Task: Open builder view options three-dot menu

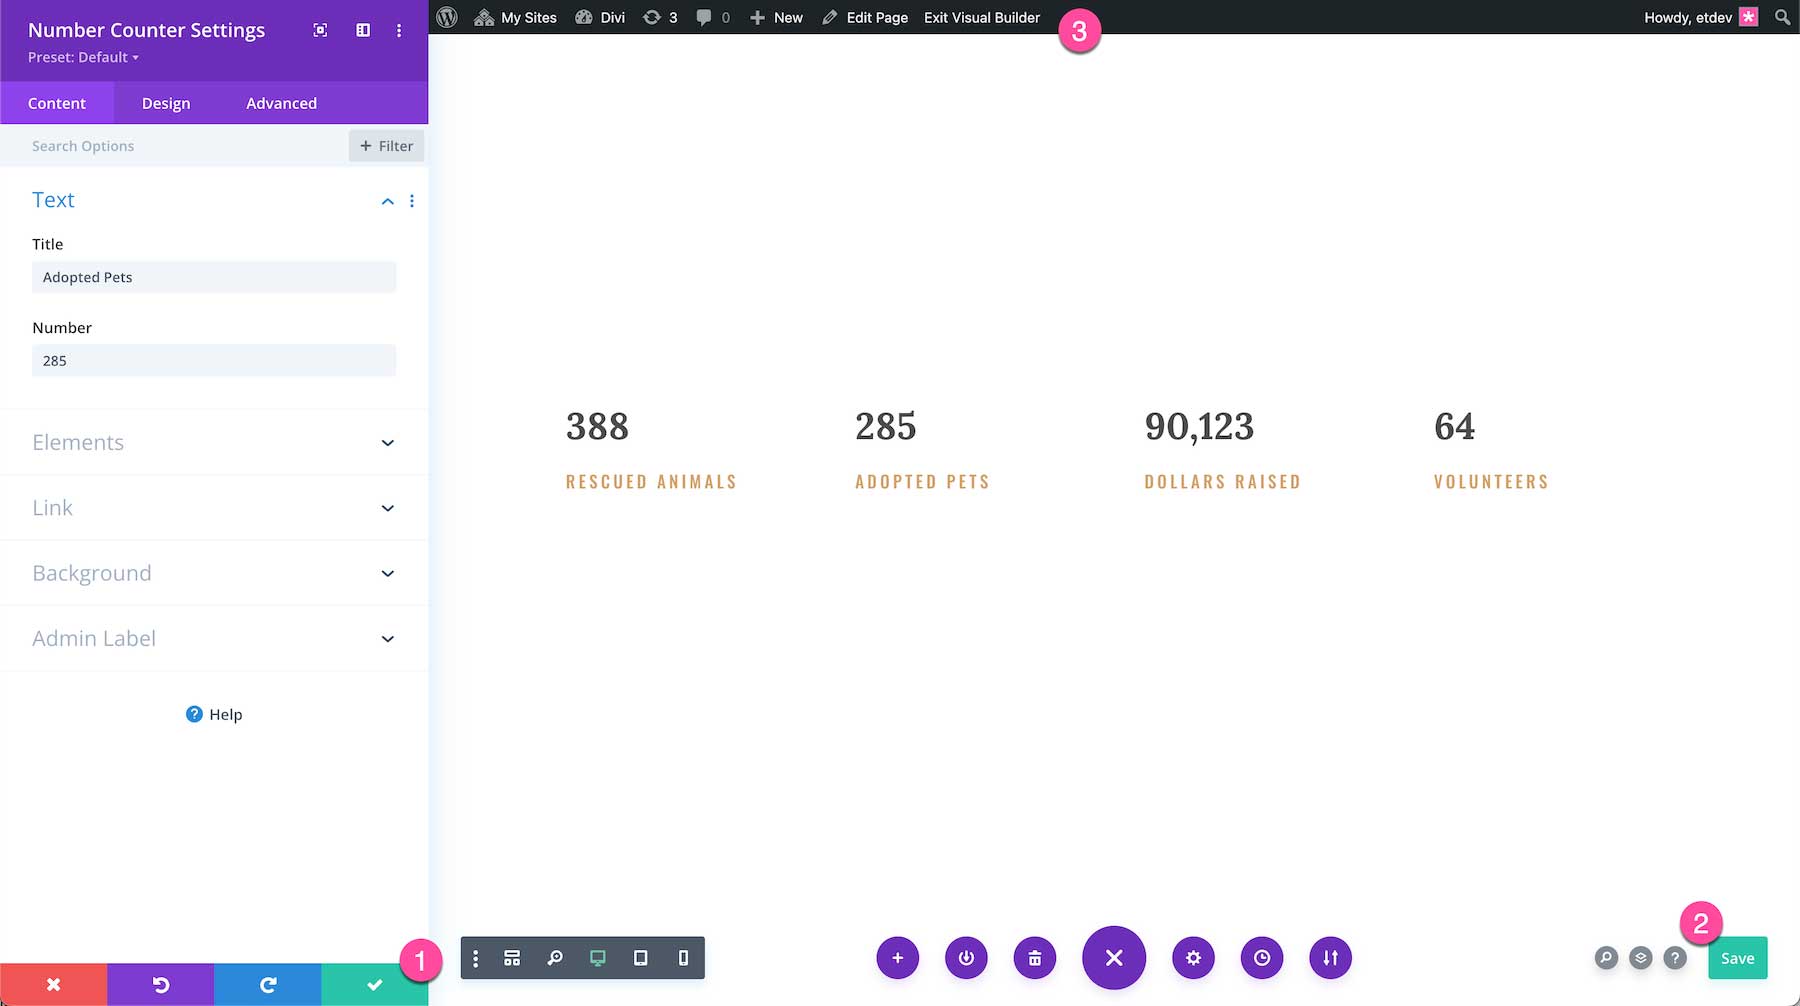Action: [x=476, y=958]
